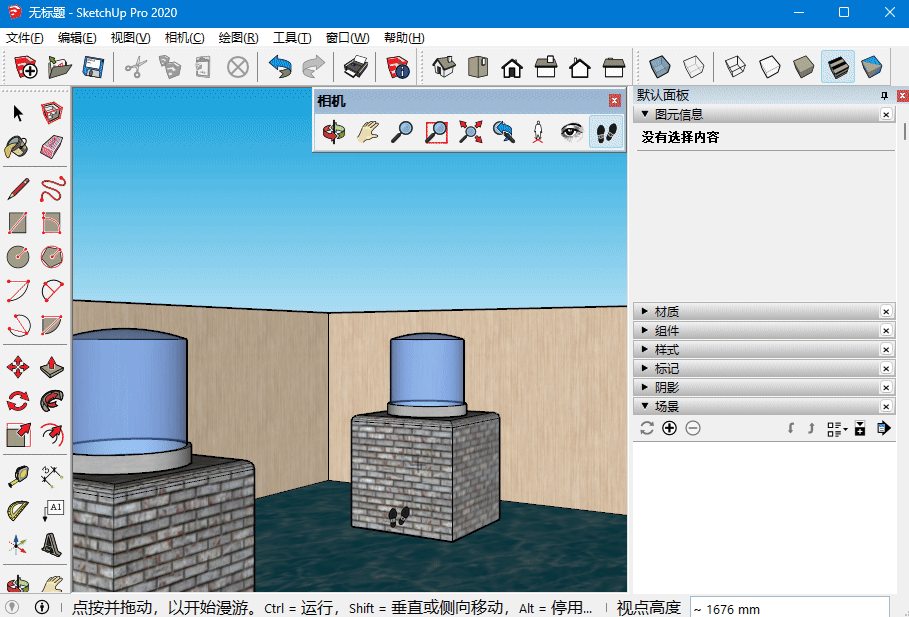Image resolution: width=909 pixels, height=617 pixels.
Task: Toggle Back Edges display style
Action: (693, 67)
